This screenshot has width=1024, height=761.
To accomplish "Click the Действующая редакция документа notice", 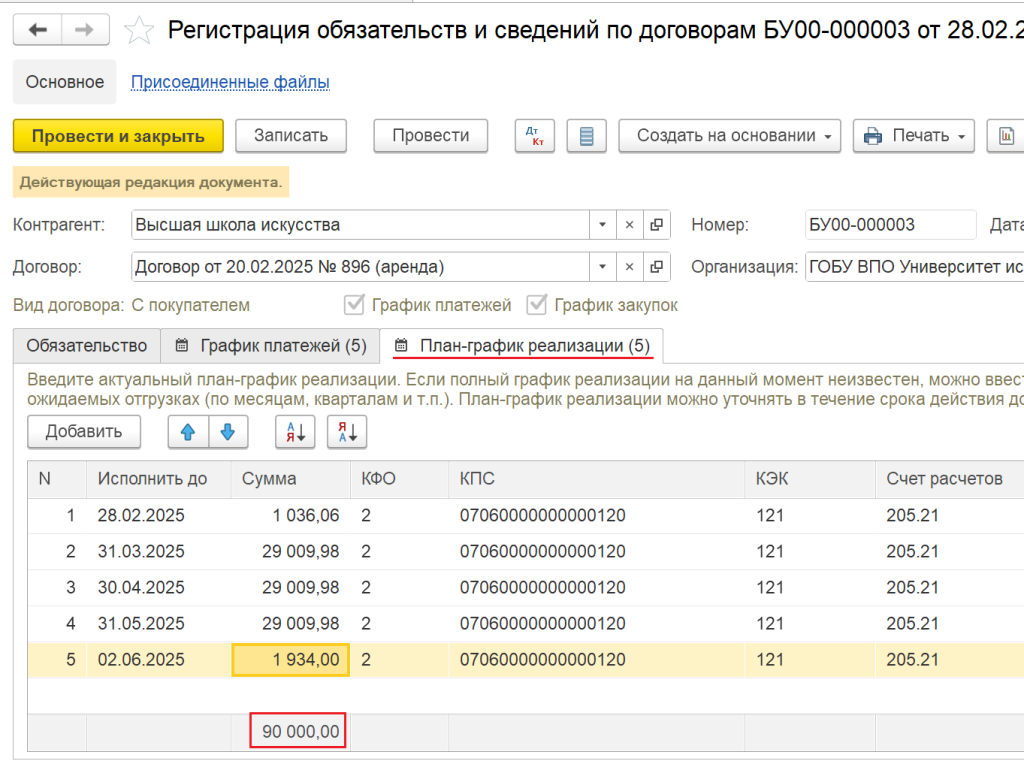I will pyautogui.click(x=151, y=182).
